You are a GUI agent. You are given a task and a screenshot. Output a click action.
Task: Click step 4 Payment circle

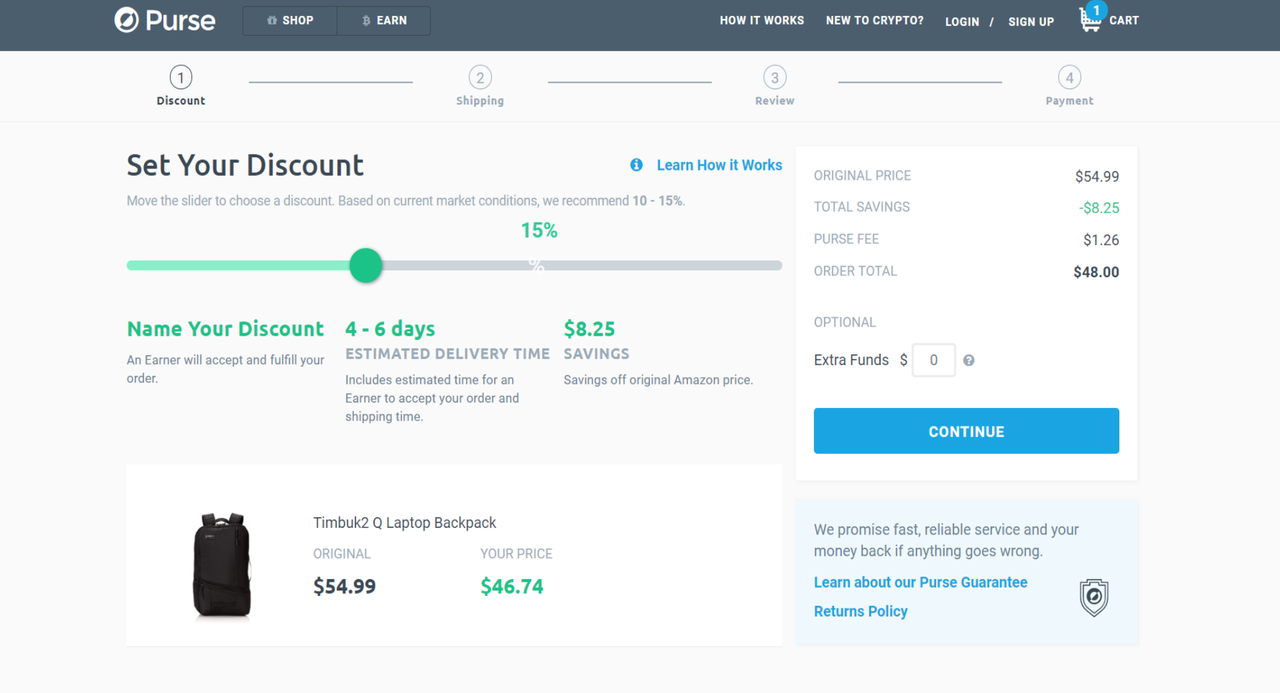(x=1069, y=78)
